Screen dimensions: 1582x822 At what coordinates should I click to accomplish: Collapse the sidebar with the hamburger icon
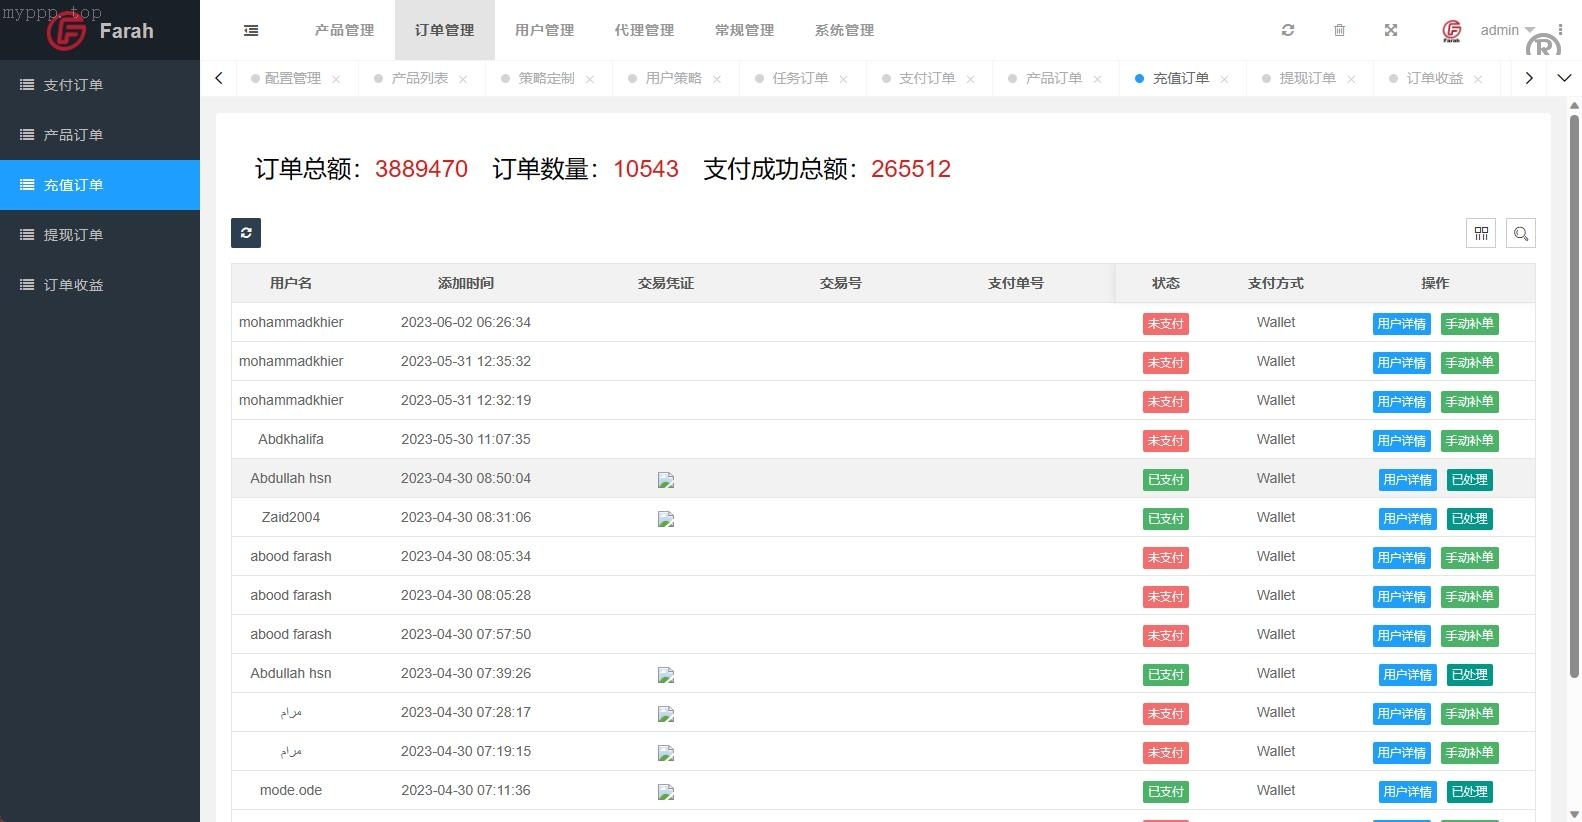coord(251,31)
